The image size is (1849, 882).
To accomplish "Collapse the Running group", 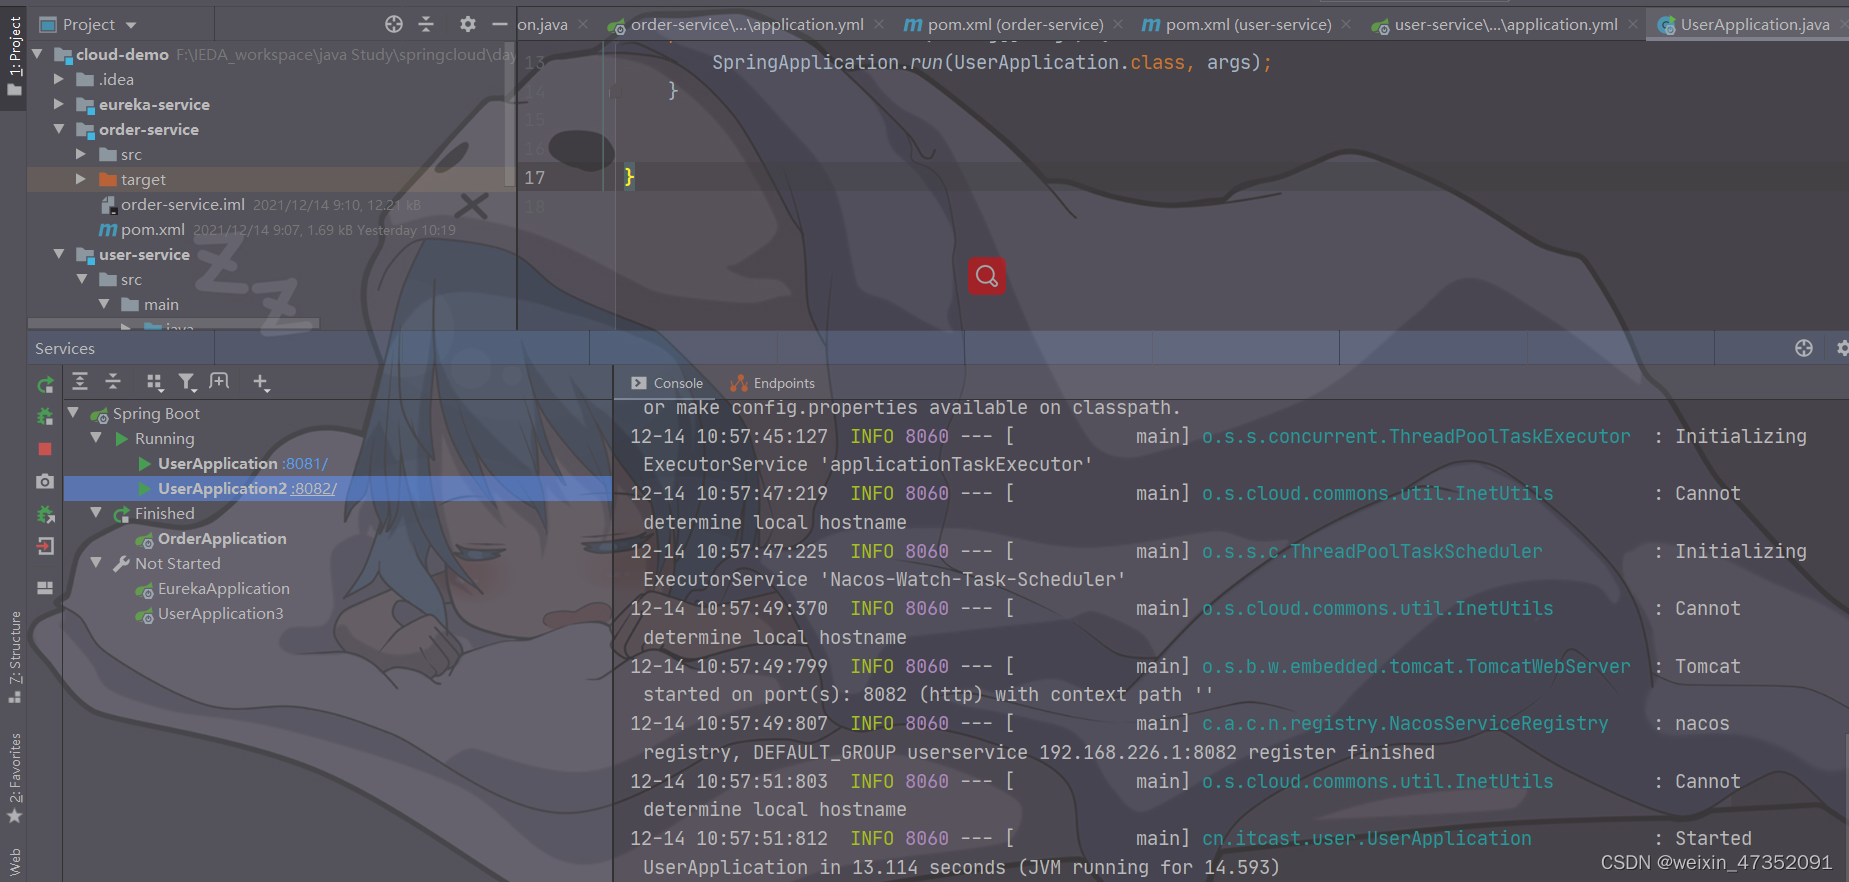I will [96, 438].
